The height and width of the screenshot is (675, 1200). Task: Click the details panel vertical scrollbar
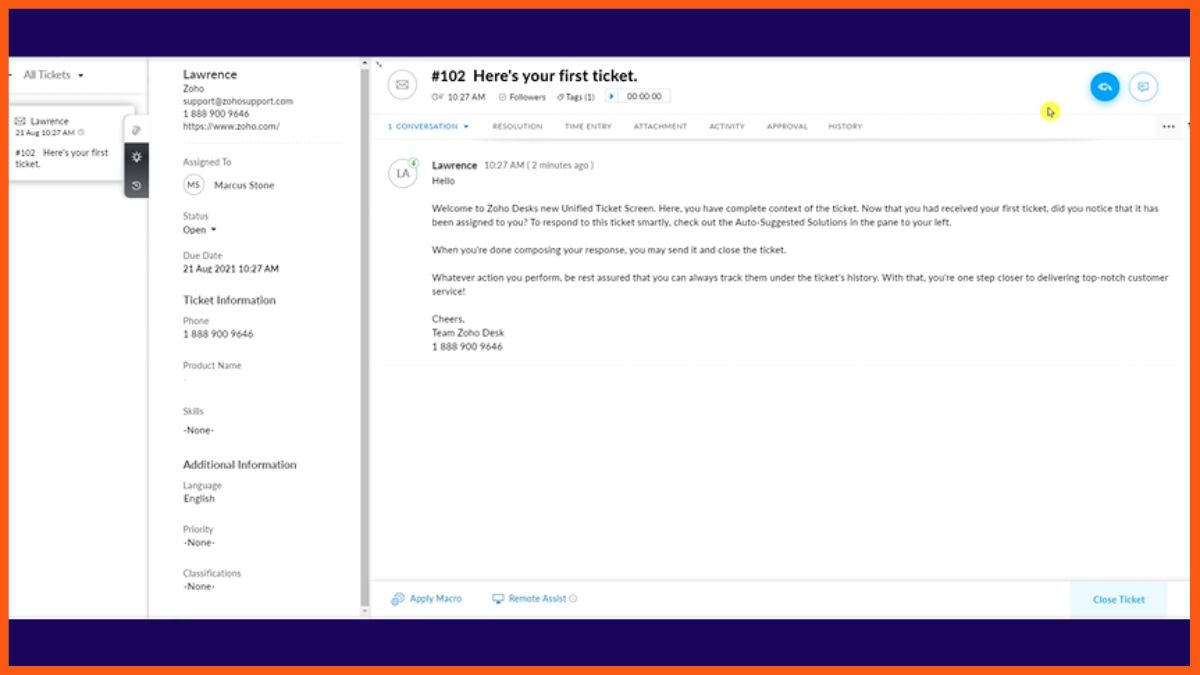tap(364, 335)
